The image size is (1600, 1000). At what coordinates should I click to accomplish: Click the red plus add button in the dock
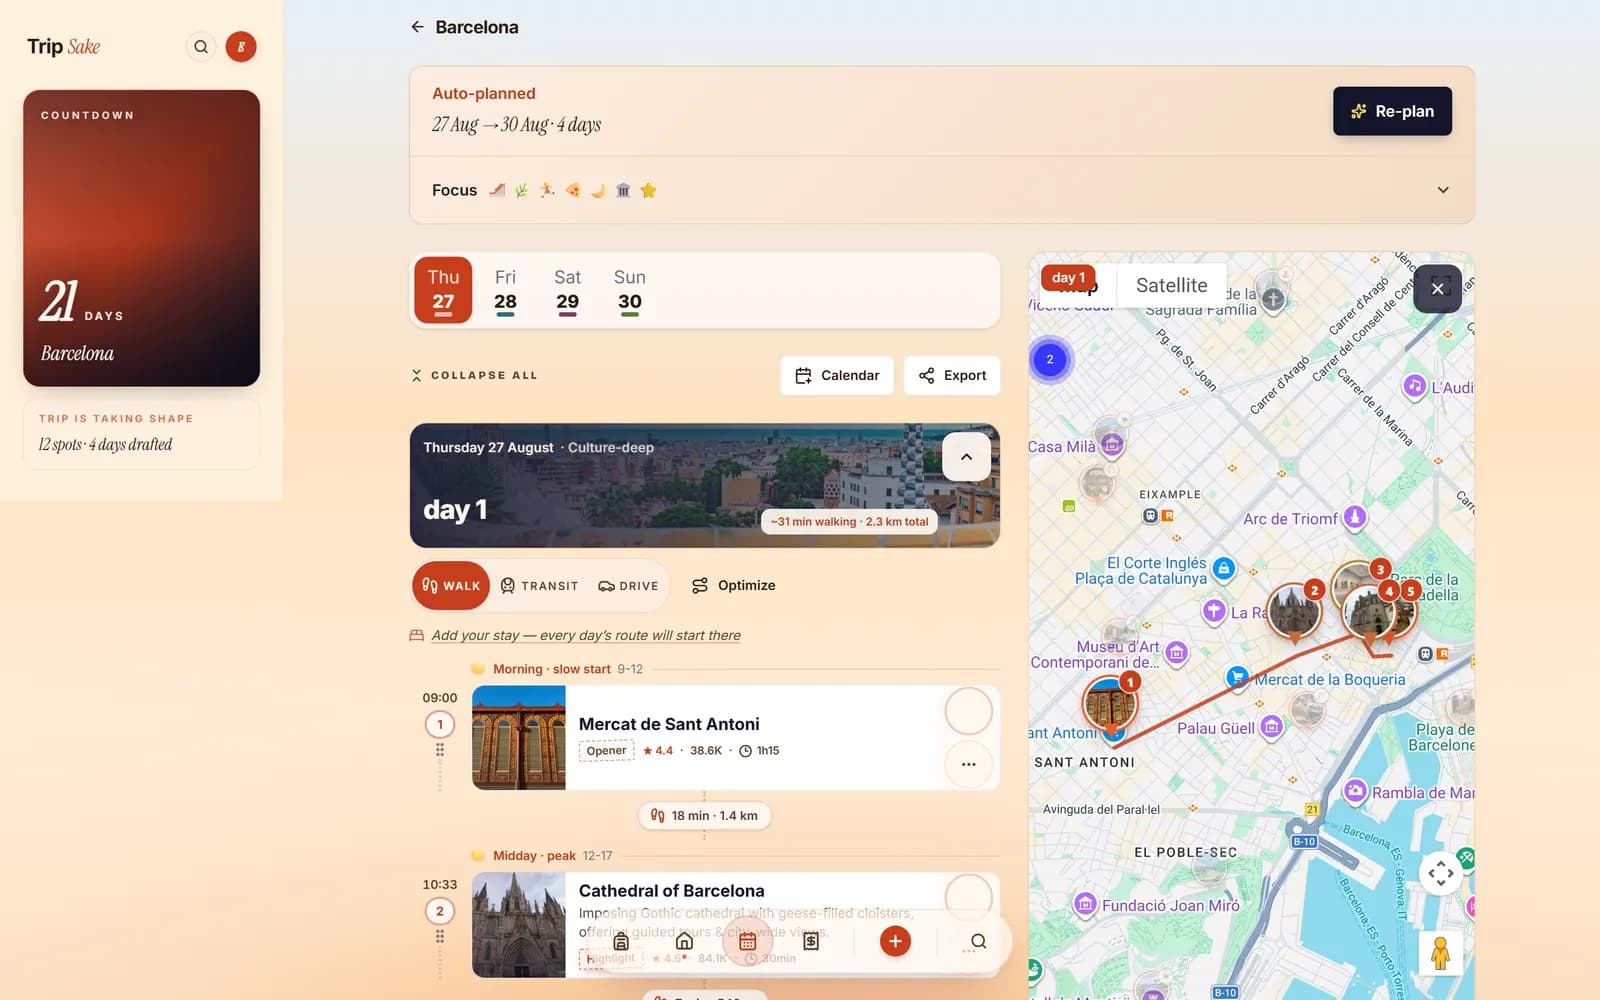pyautogui.click(x=895, y=941)
